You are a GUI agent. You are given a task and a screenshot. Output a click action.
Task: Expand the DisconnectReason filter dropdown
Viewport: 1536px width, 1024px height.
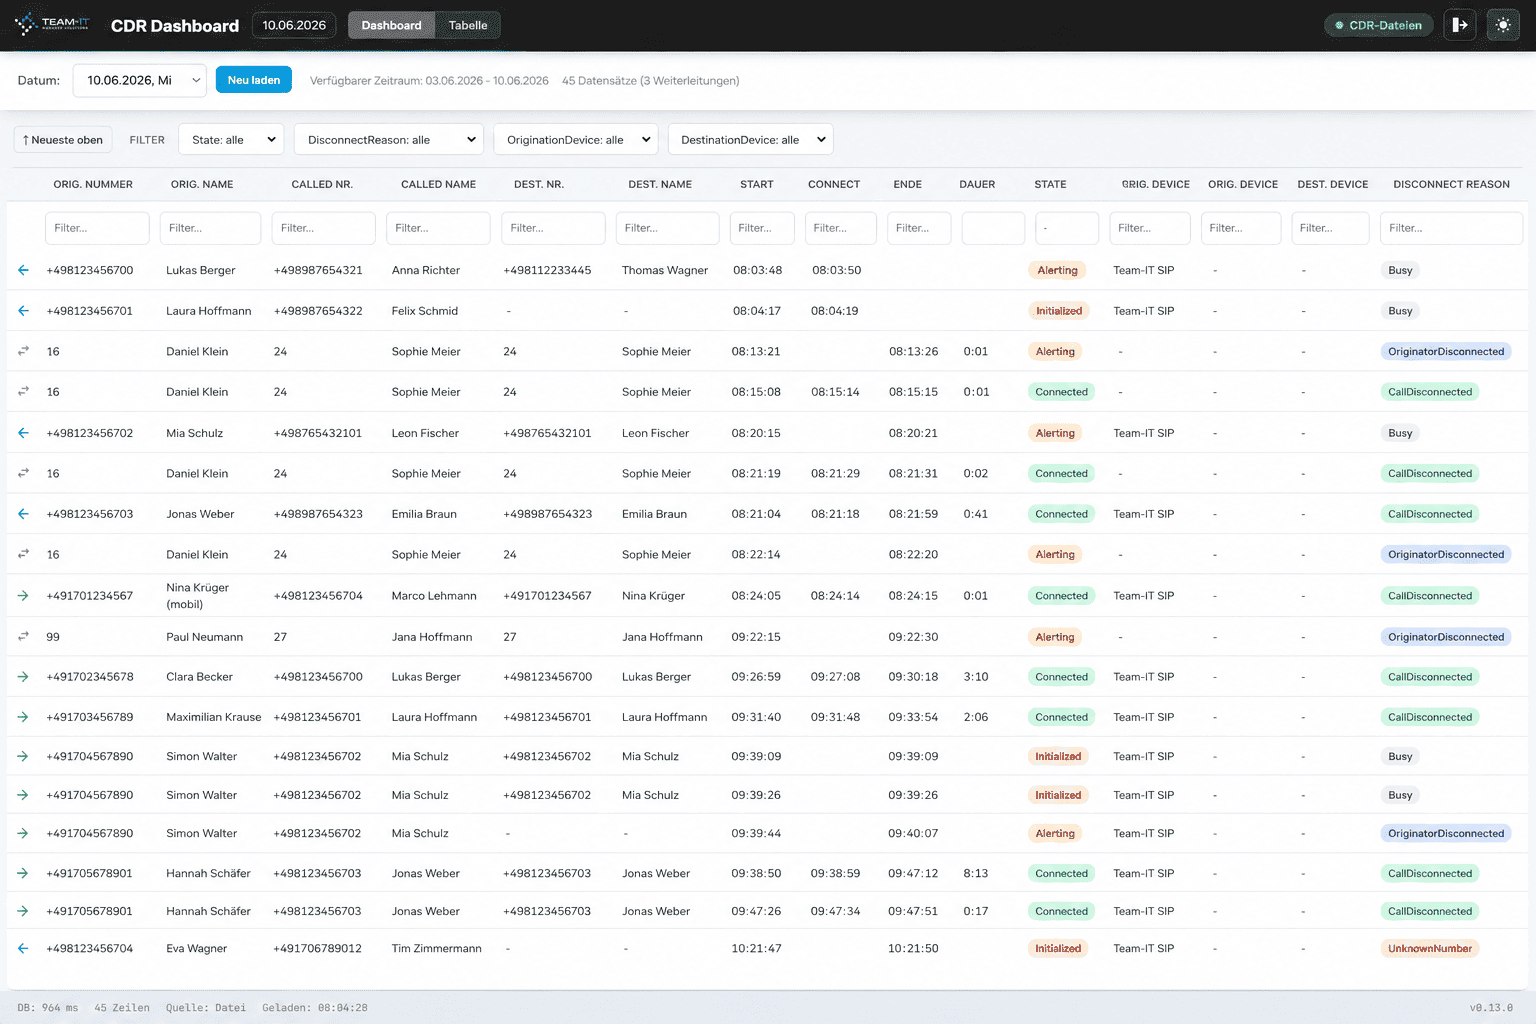coord(389,139)
